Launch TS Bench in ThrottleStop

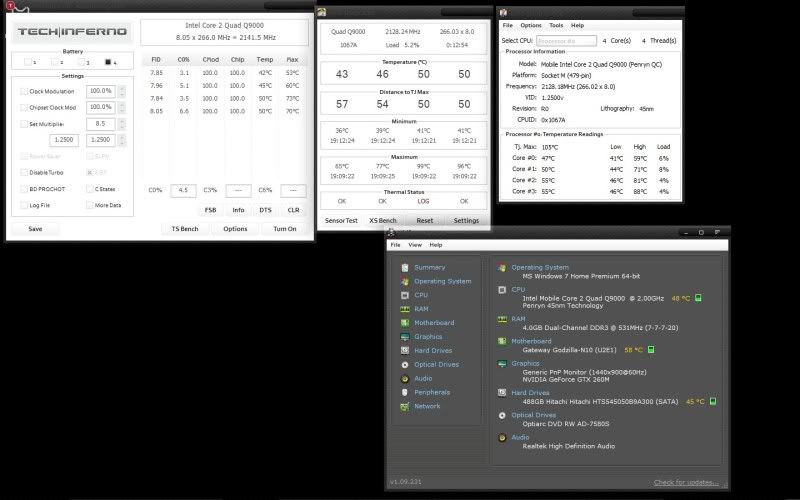point(185,229)
